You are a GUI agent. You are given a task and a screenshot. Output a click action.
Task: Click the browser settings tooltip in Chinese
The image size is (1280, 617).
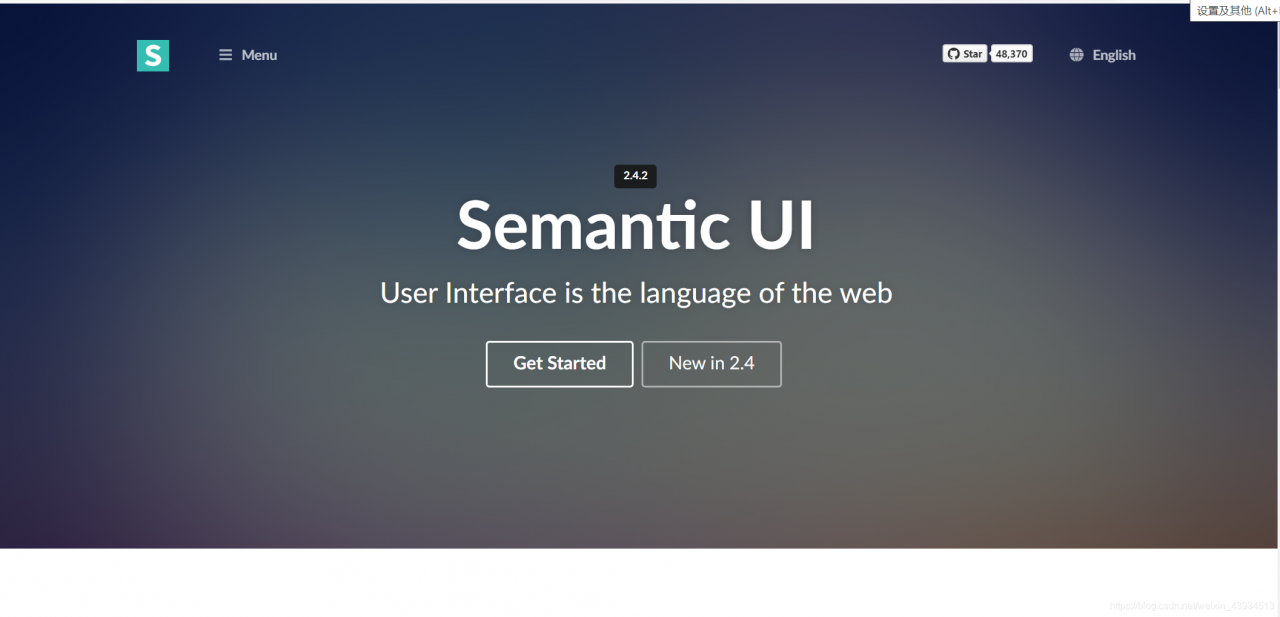click(x=1235, y=11)
